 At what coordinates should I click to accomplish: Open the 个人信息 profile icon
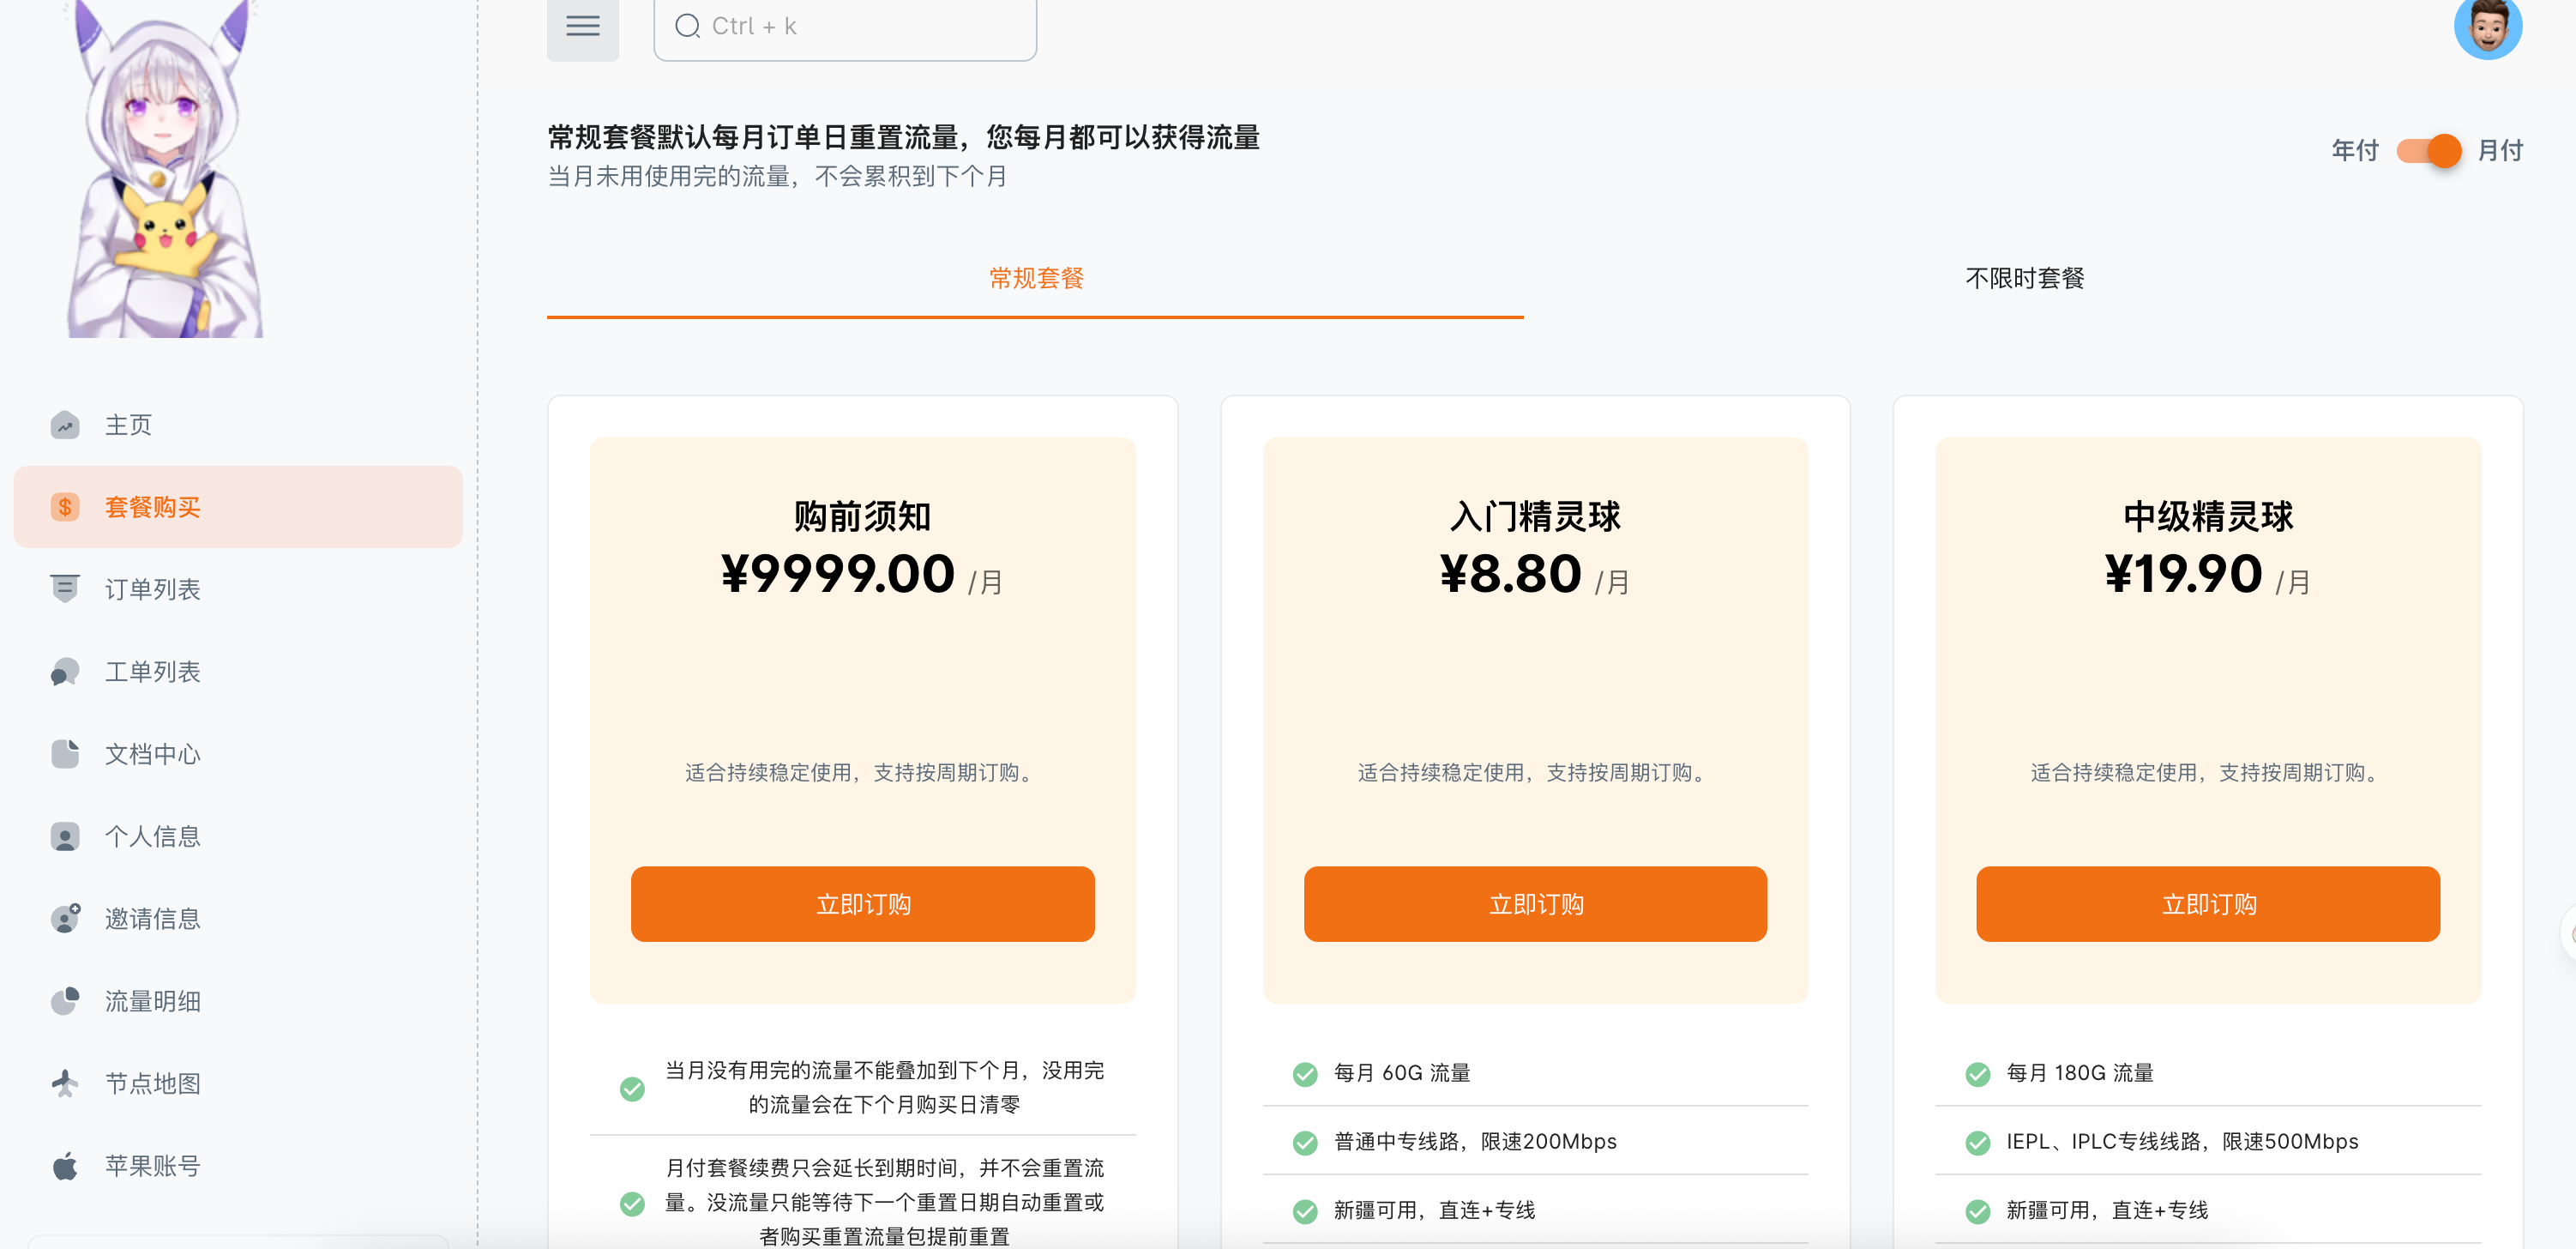tap(65, 836)
